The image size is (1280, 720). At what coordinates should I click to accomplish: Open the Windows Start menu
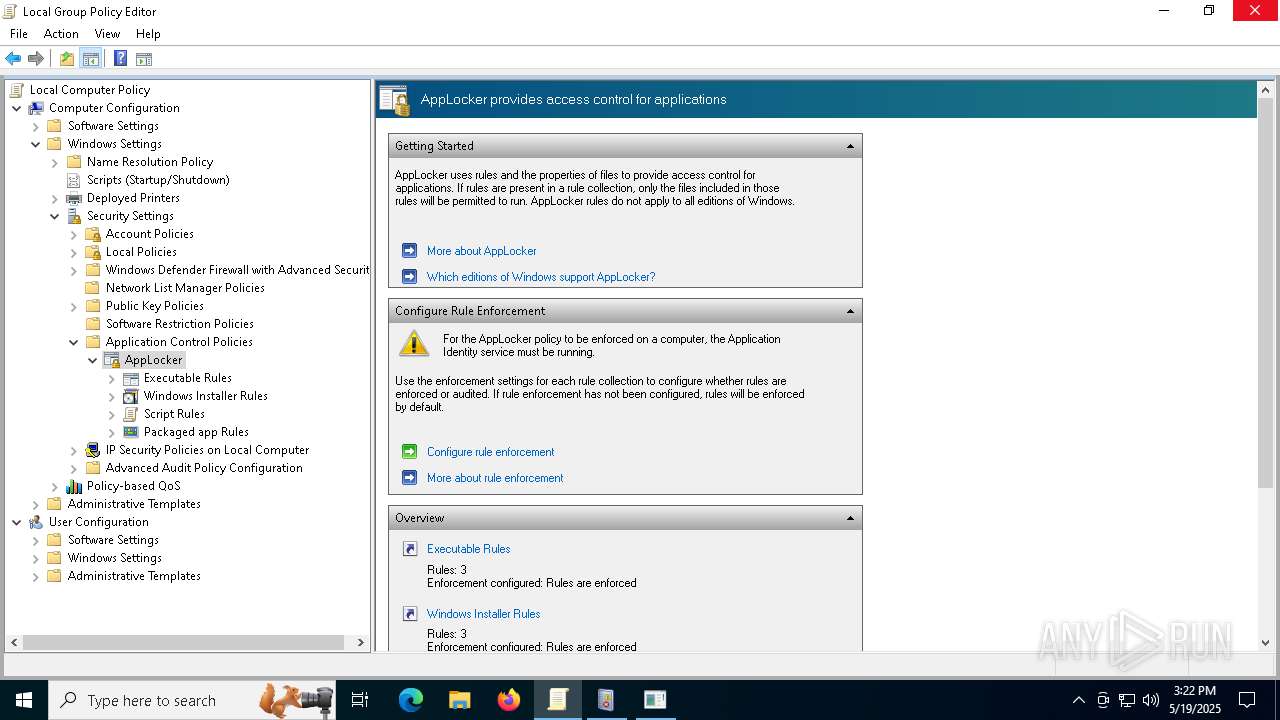(24, 700)
